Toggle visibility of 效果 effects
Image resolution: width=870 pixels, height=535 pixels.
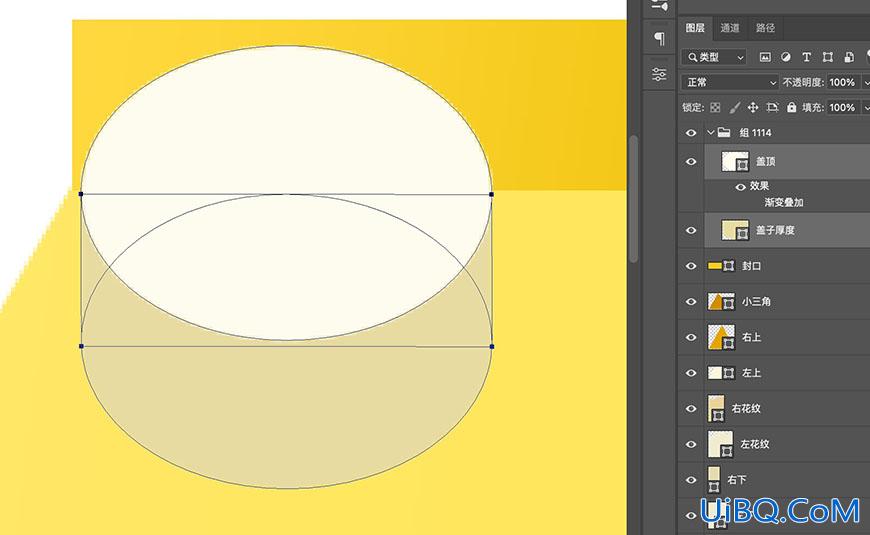(740, 187)
